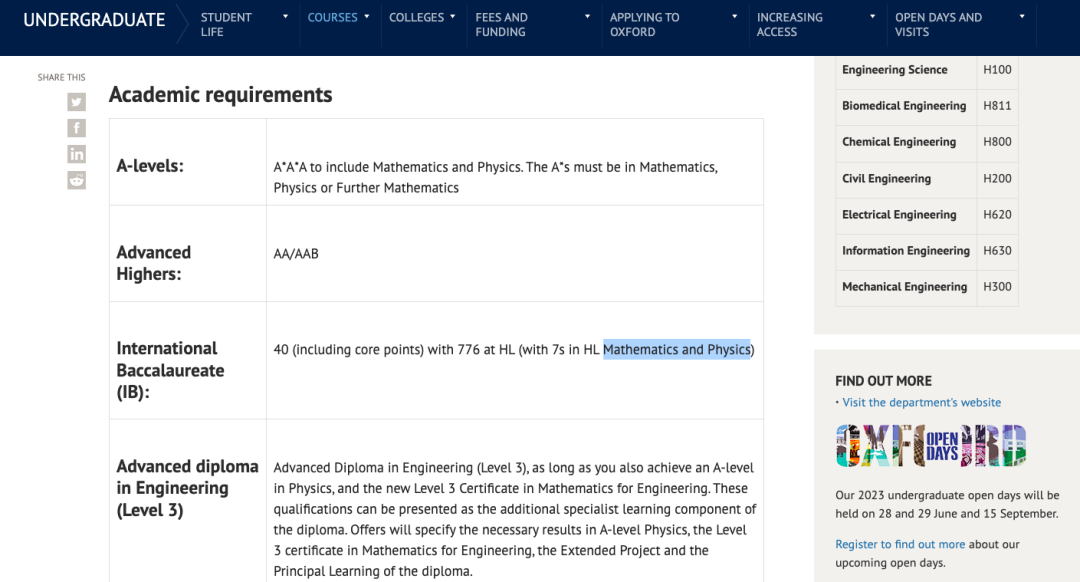Viewport: 1080px width, 582px height.
Task: Open the Fees and Funding arrow
Action: (x=588, y=17)
